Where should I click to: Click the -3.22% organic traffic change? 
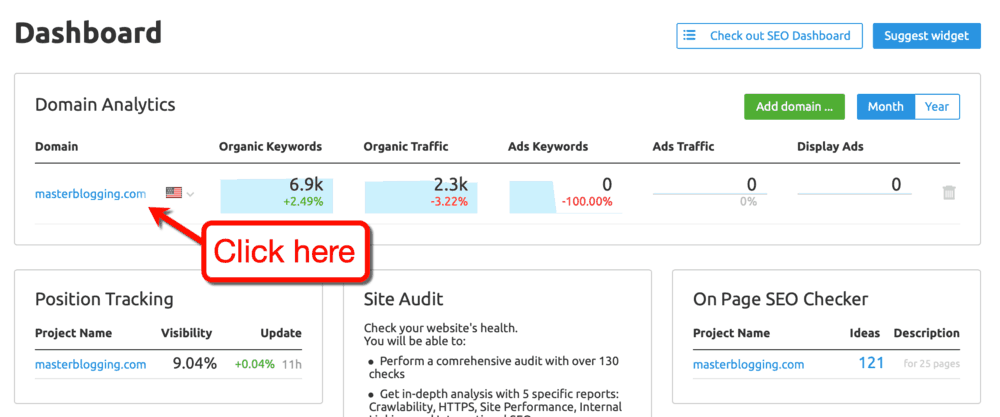pos(449,202)
